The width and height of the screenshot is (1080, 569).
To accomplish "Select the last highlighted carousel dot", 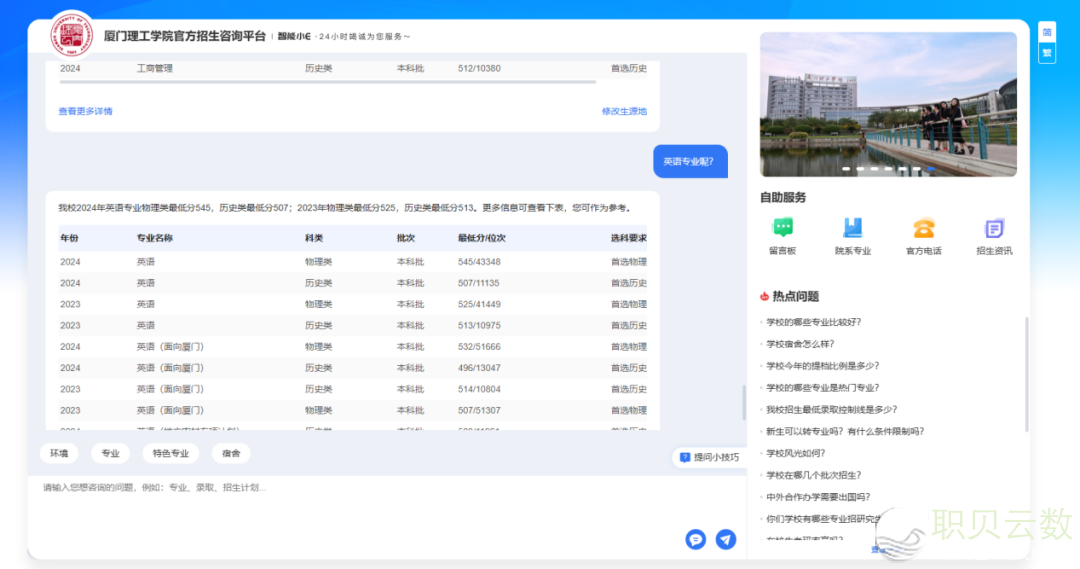I will pyautogui.click(x=931, y=169).
